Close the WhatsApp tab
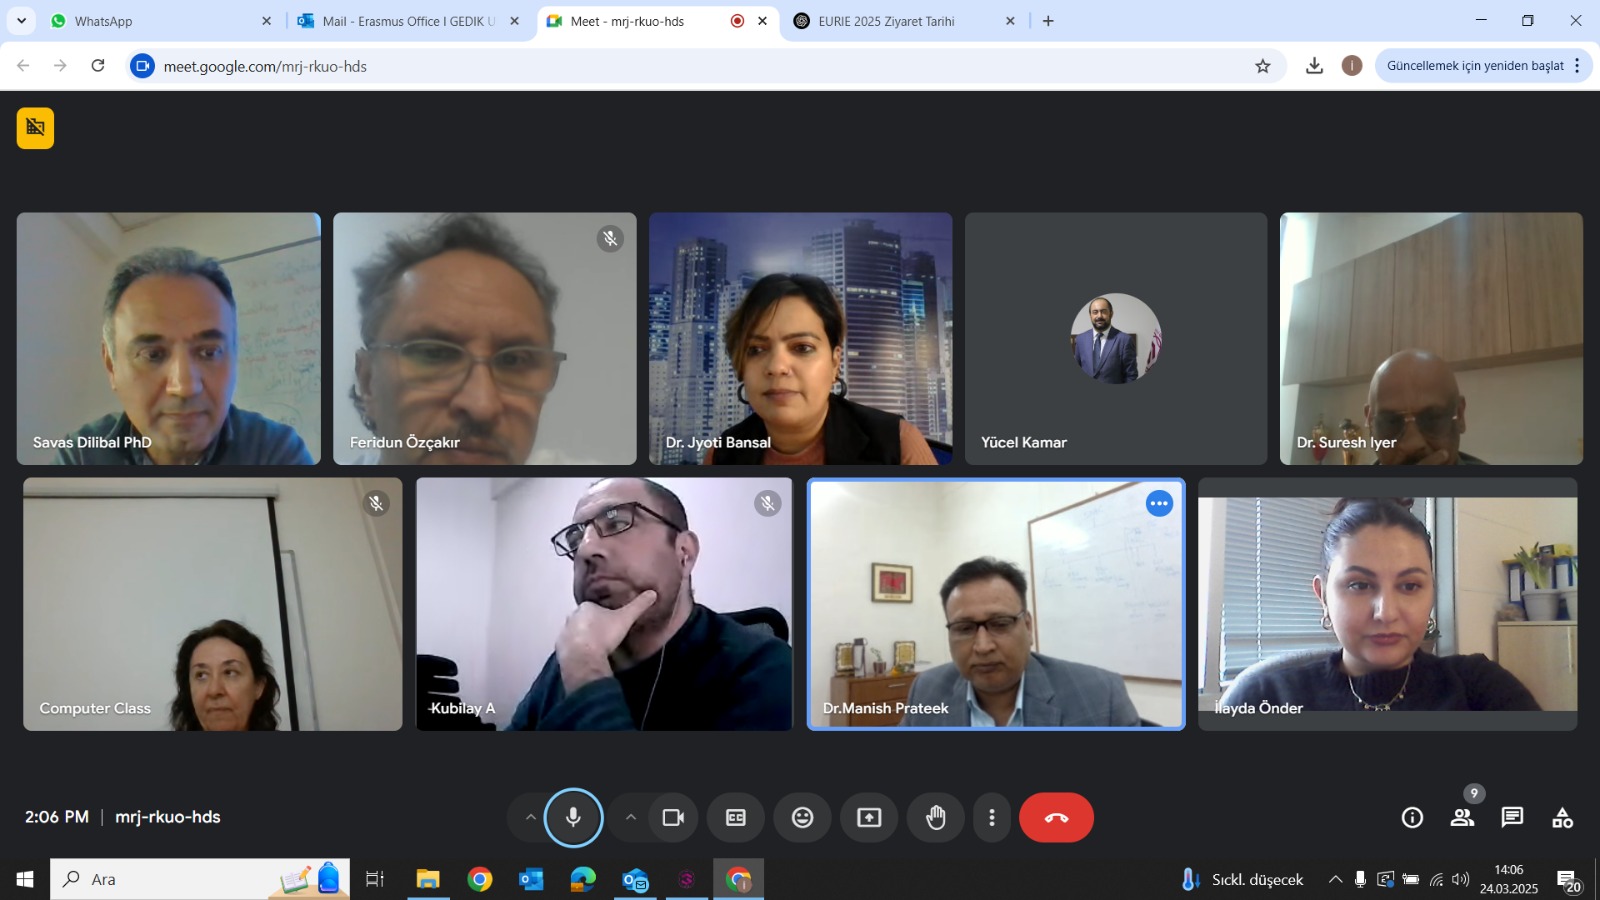The height and width of the screenshot is (900, 1600). 266,21
